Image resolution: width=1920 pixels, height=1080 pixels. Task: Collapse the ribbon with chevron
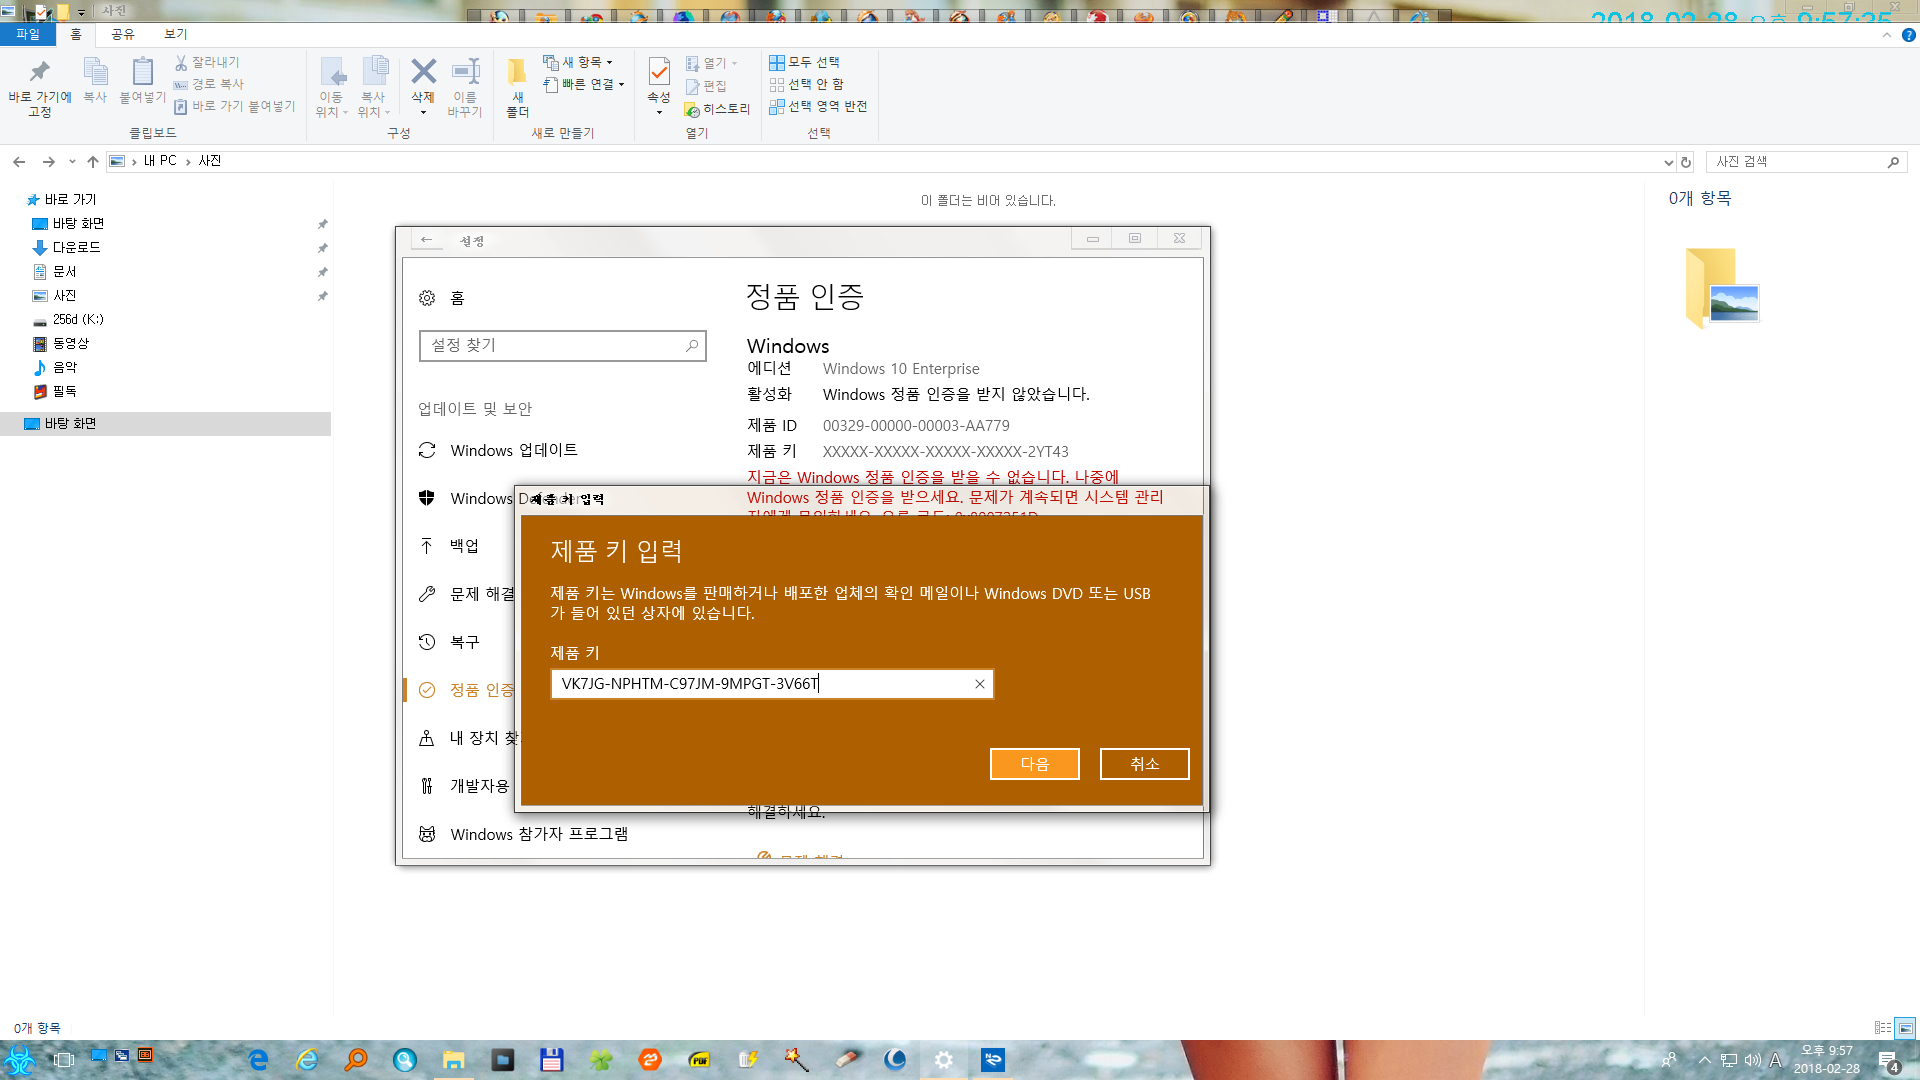pos(1887,35)
